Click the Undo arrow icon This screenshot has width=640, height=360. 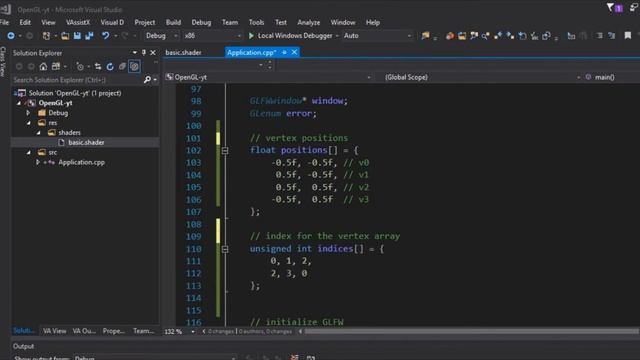(x=106, y=36)
